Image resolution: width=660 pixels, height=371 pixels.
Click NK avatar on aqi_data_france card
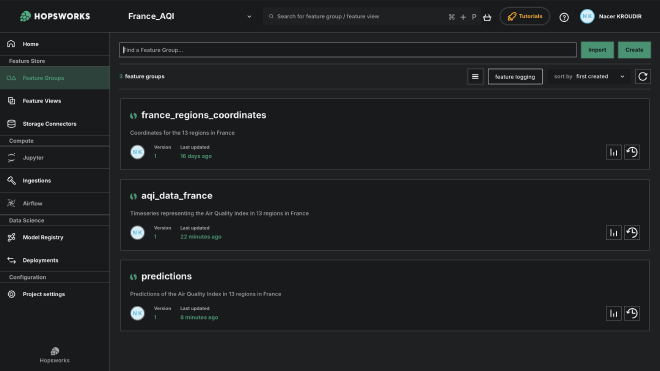point(137,232)
